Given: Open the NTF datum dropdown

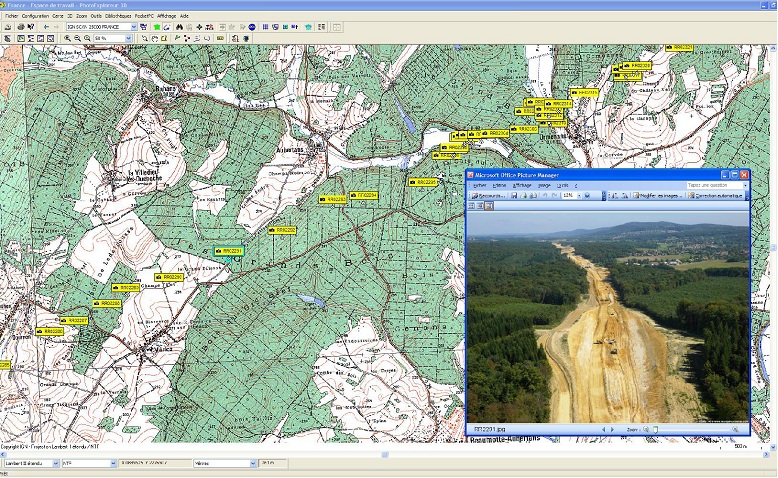Looking at the screenshot, I should click(x=113, y=463).
